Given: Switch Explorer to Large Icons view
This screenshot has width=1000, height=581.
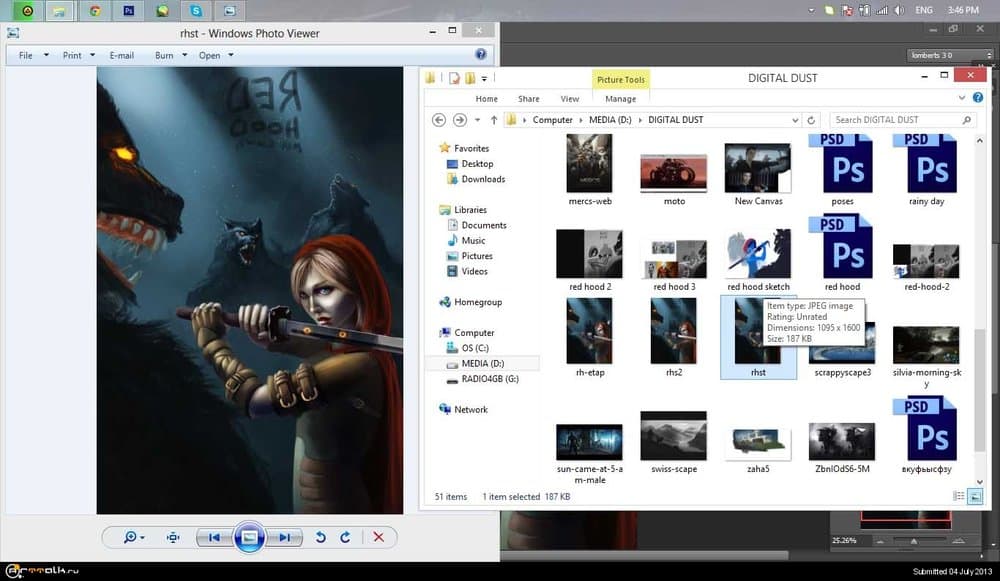Looking at the screenshot, I should coord(974,496).
